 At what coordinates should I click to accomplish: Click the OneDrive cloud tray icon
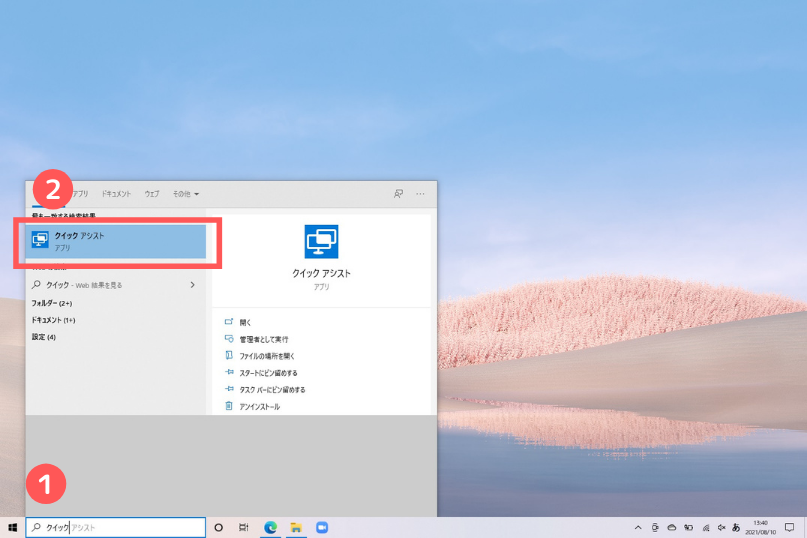point(672,528)
